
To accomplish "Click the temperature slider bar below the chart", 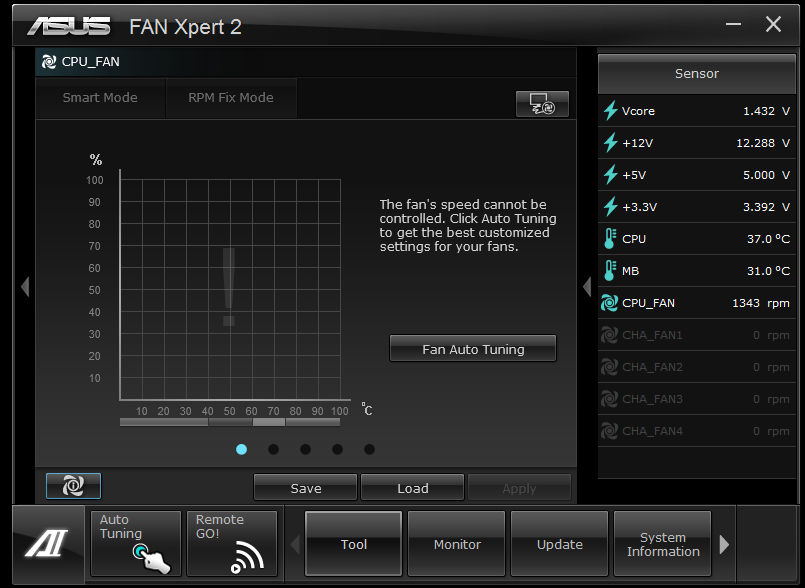I will (229, 422).
